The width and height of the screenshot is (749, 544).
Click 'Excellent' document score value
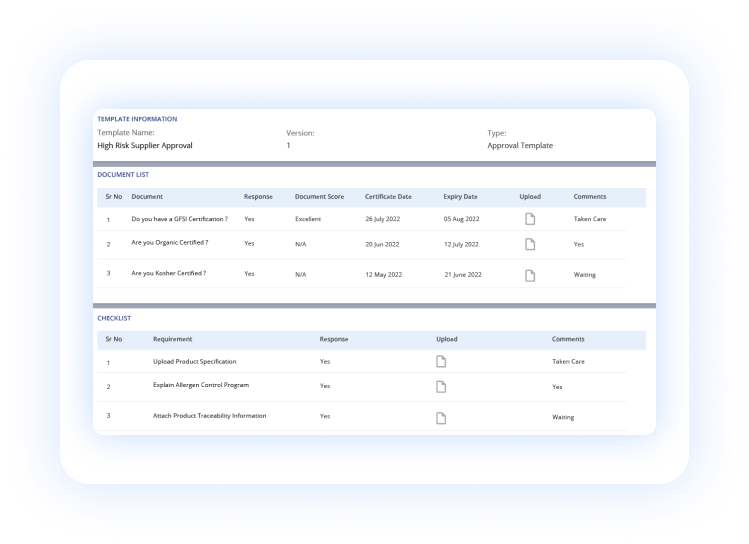pos(308,219)
